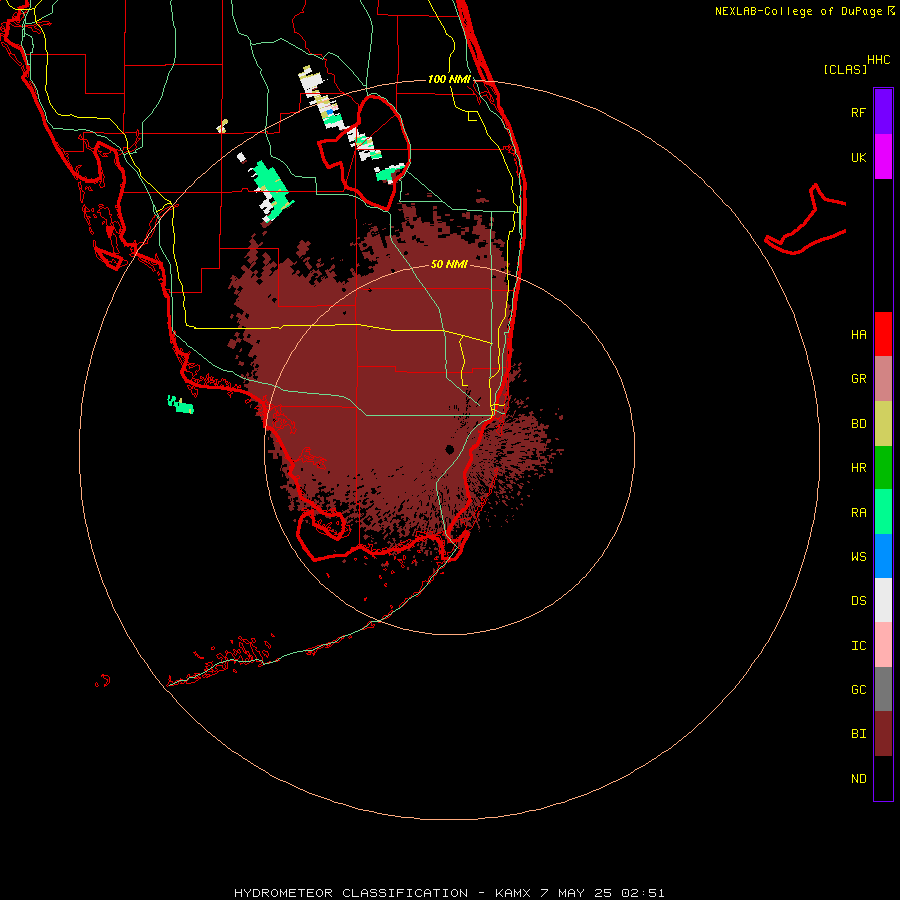Image resolution: width=900 pixels, height=900 pixels.
Task: Click the GR legend label
Action: coord(858,379)
